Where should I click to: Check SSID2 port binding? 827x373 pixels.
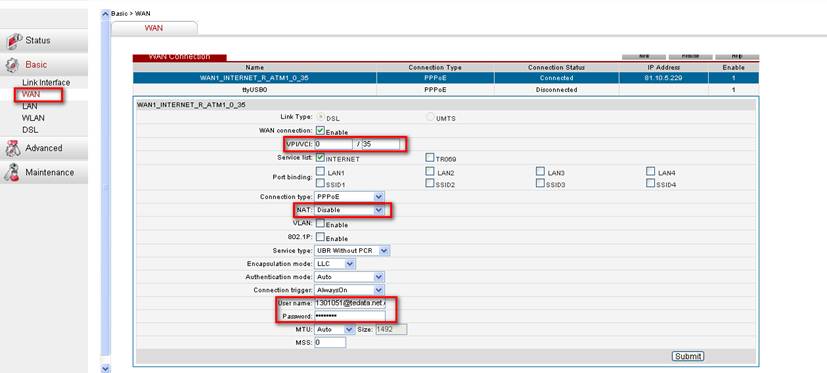pos(430,183)
